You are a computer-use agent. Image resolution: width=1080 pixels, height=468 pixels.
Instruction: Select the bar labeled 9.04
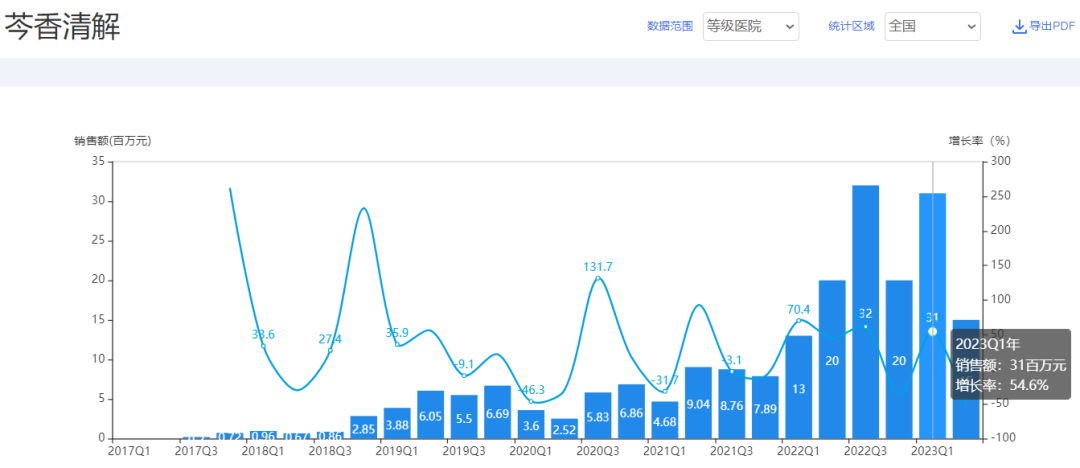698,403
